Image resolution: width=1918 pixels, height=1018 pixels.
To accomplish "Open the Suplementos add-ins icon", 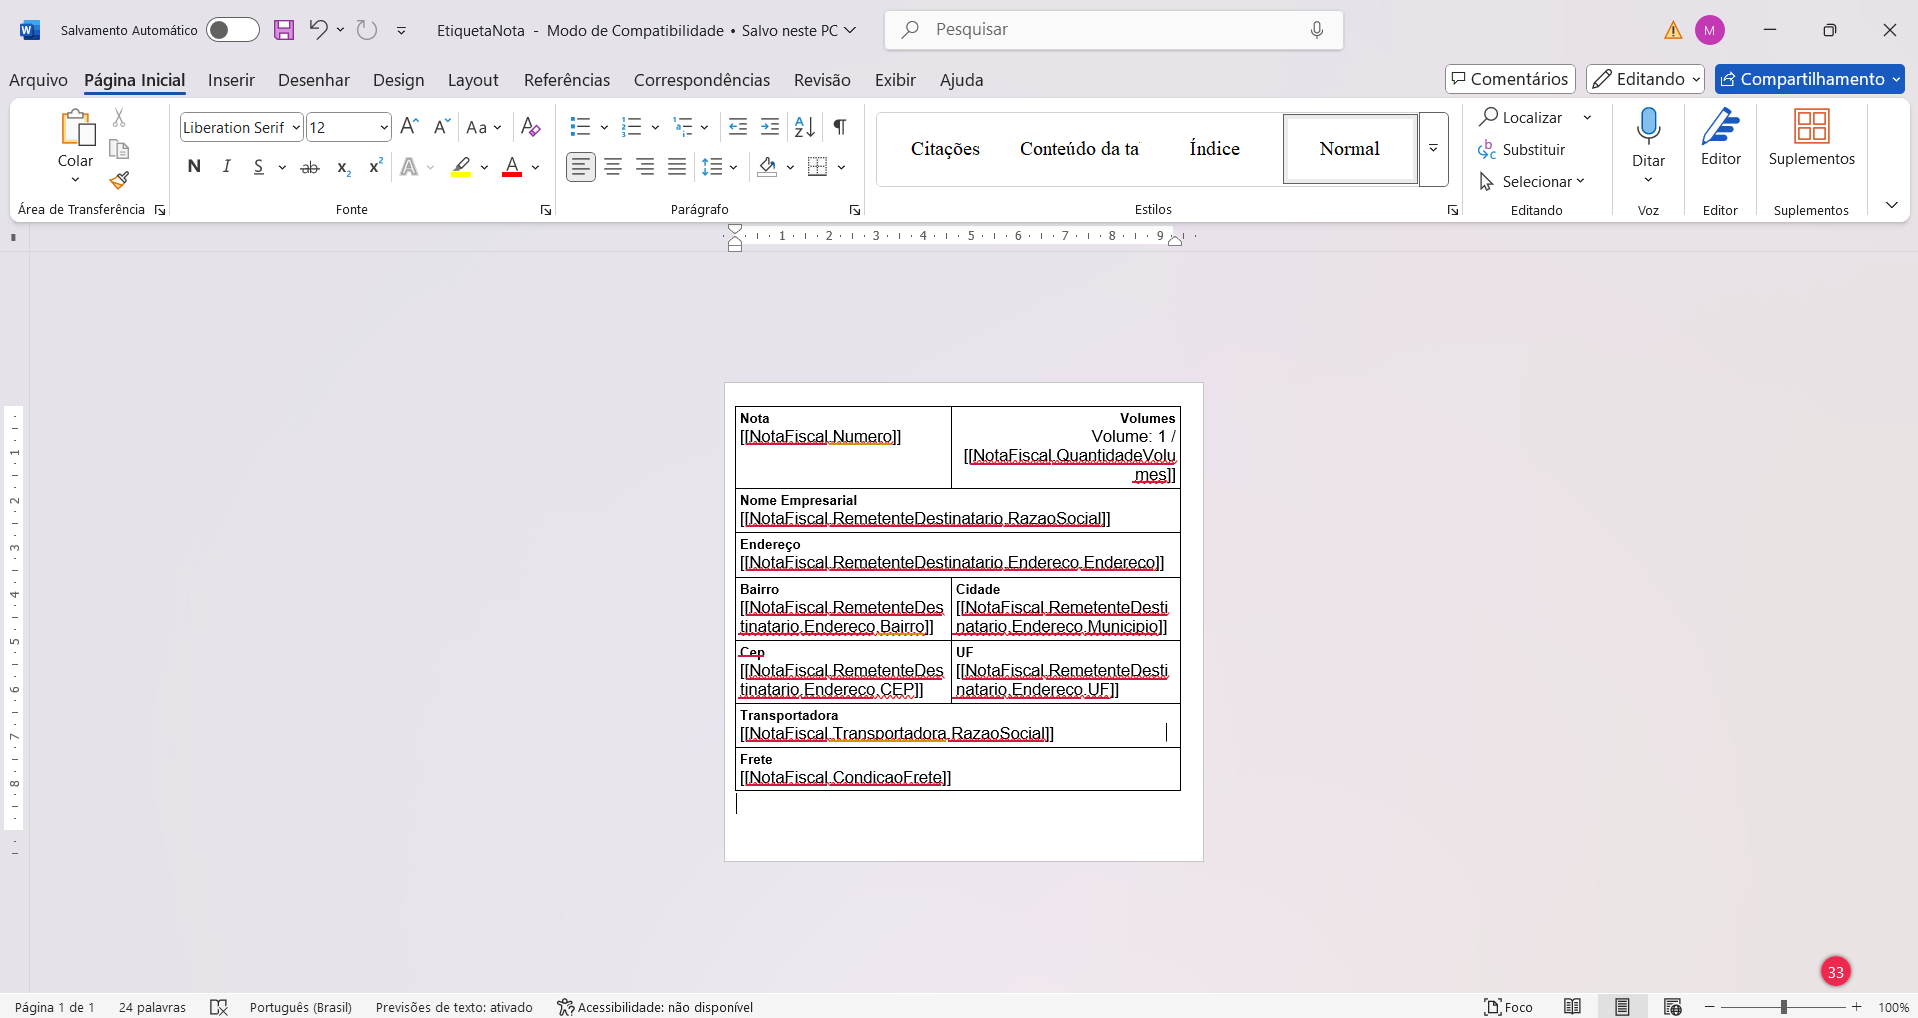I will tap(1811, 138).
